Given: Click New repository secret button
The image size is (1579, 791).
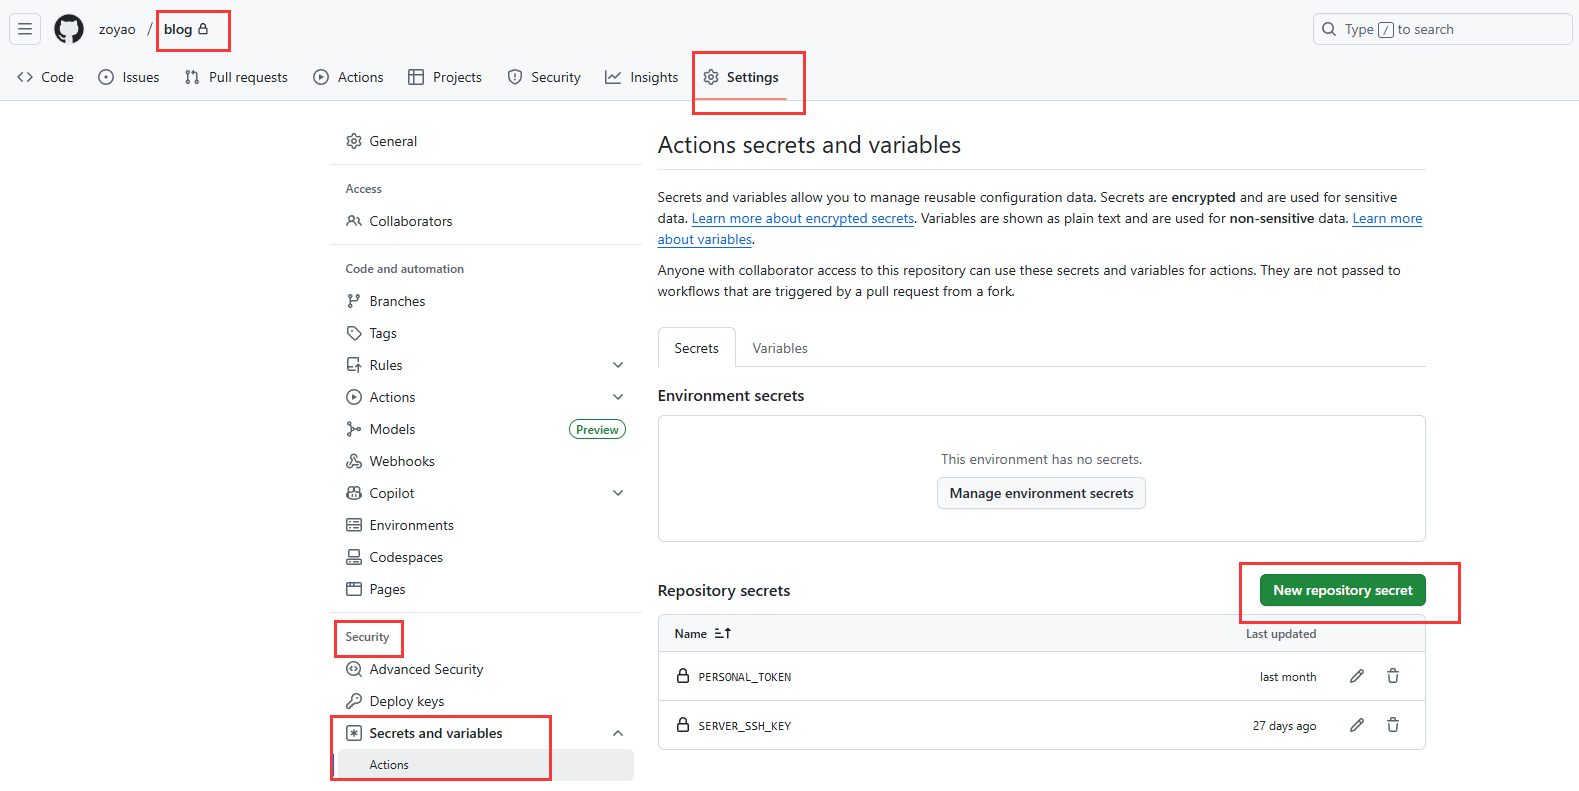Looking at the screenshot, I should pyautogui.click(x=1342, y=590).
